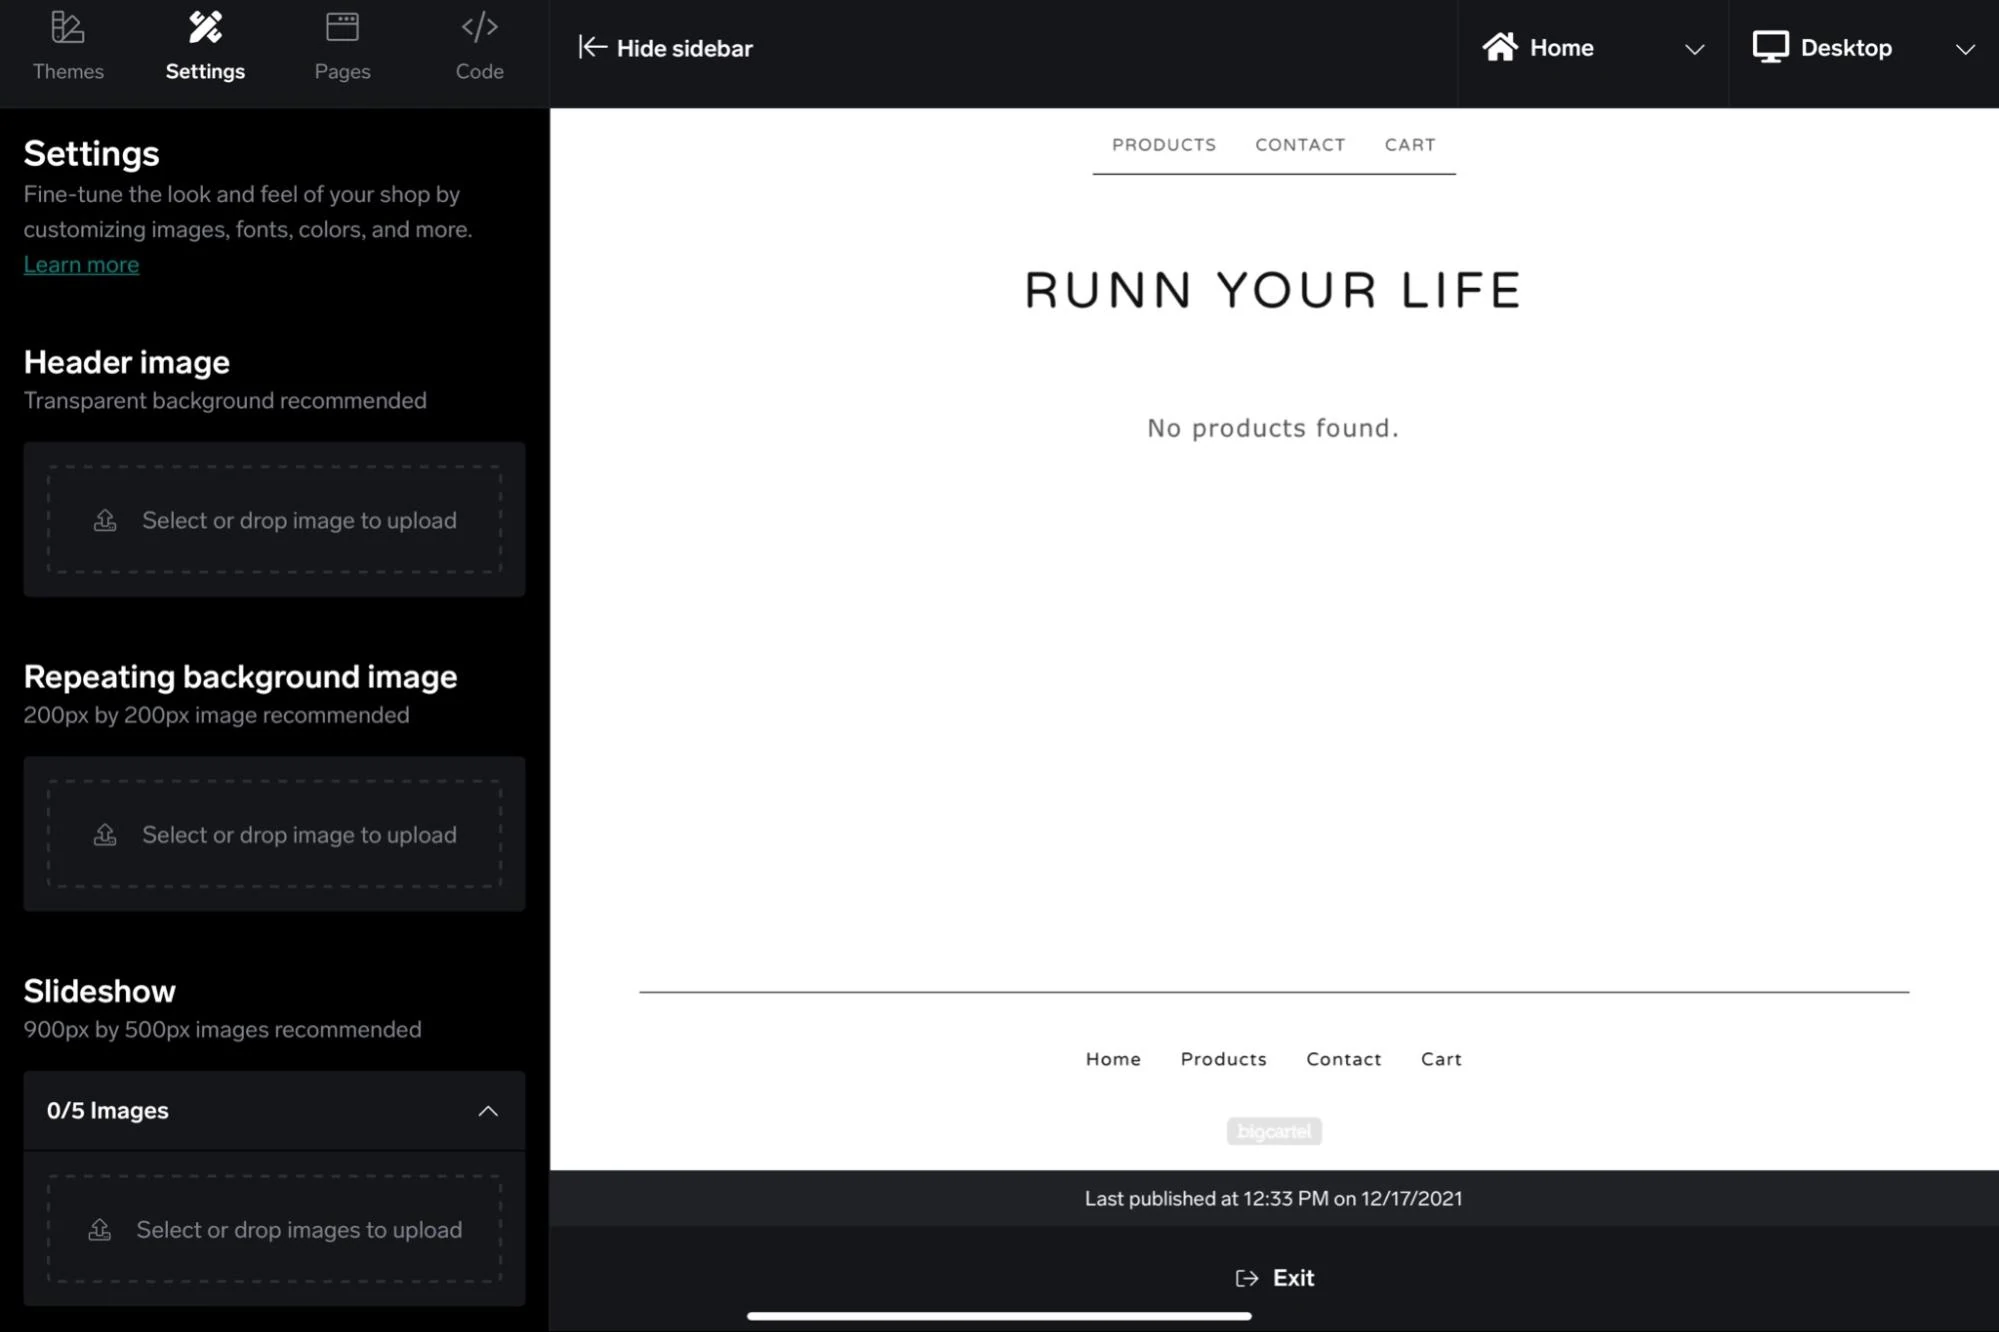This screenshot has height=1332, width=1999.
Task: Expand the Home page dropdown chevron
Action: (x=1694, y=49)
